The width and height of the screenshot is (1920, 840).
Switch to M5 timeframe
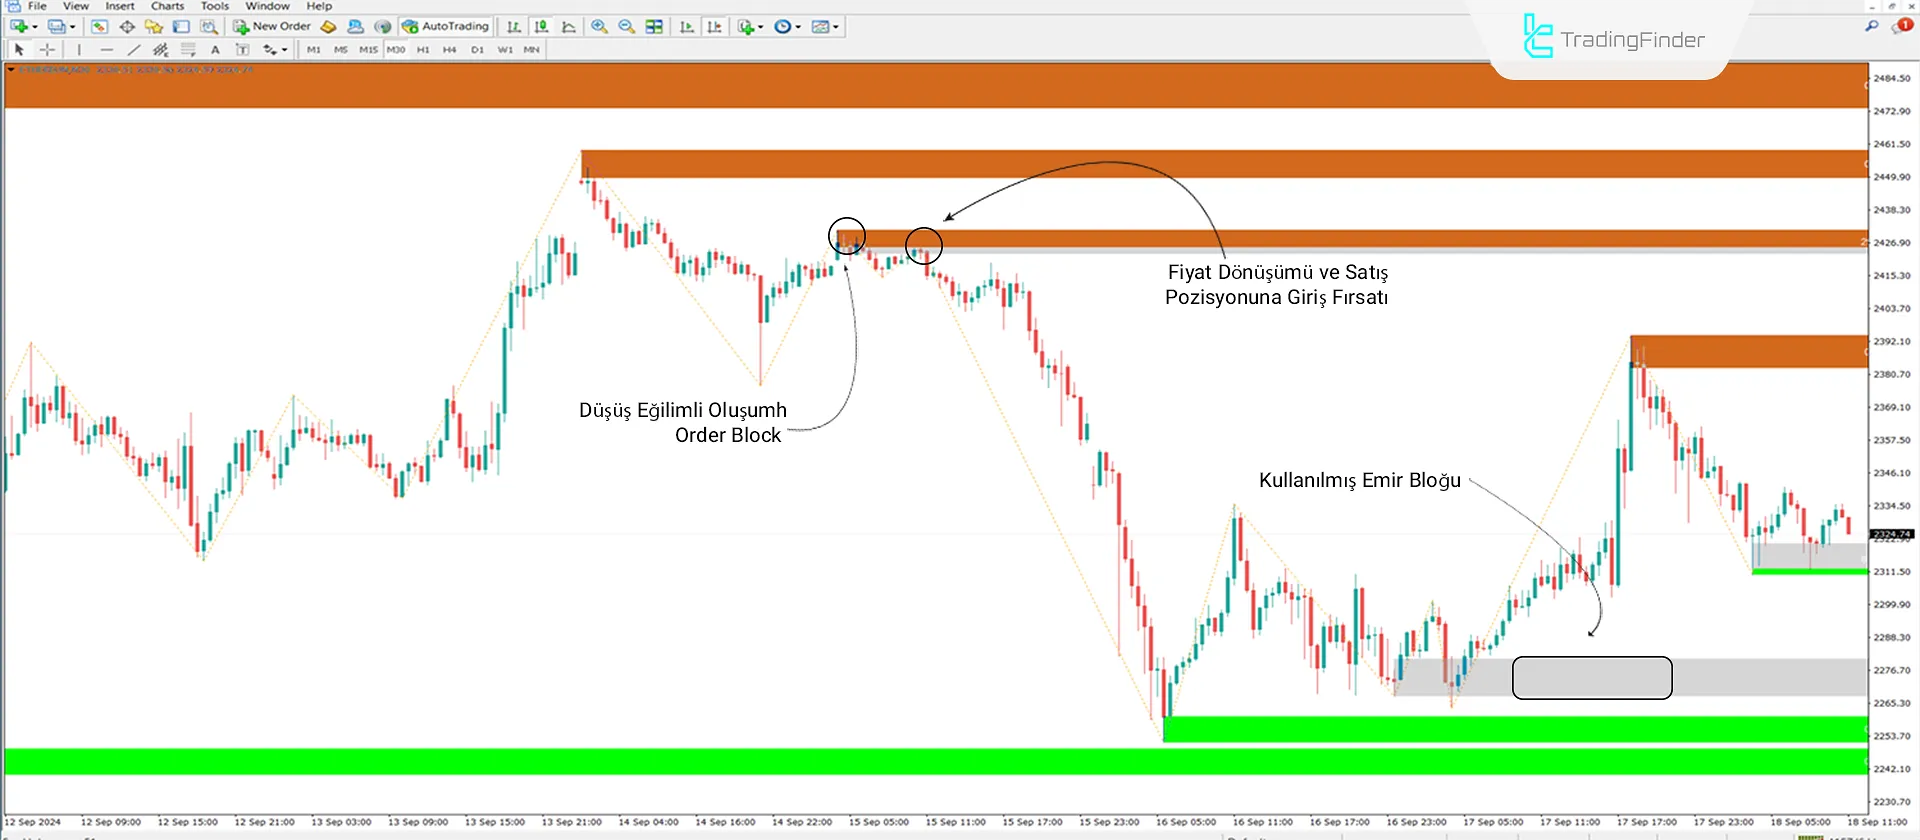[x=341, y=49]
